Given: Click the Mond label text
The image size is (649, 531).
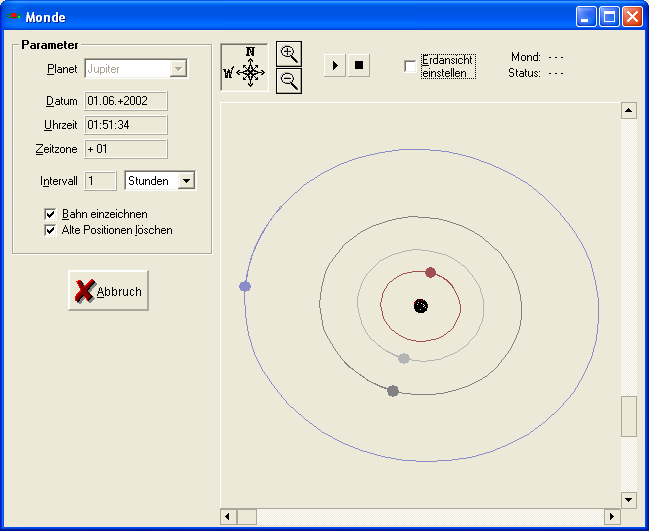Looking at the screenshot, I should (526, 57).
